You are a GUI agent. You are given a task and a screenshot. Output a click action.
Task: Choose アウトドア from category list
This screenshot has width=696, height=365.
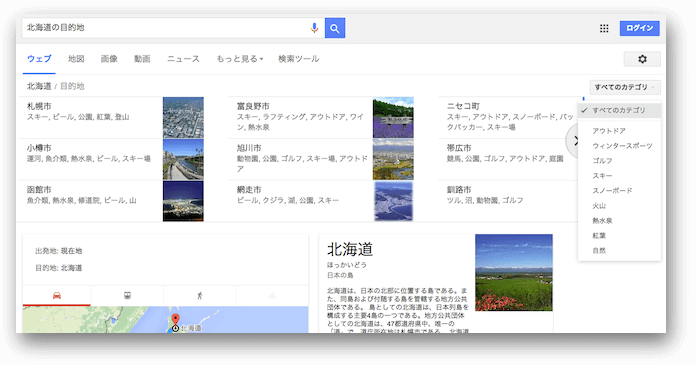[x=619, y=131]
